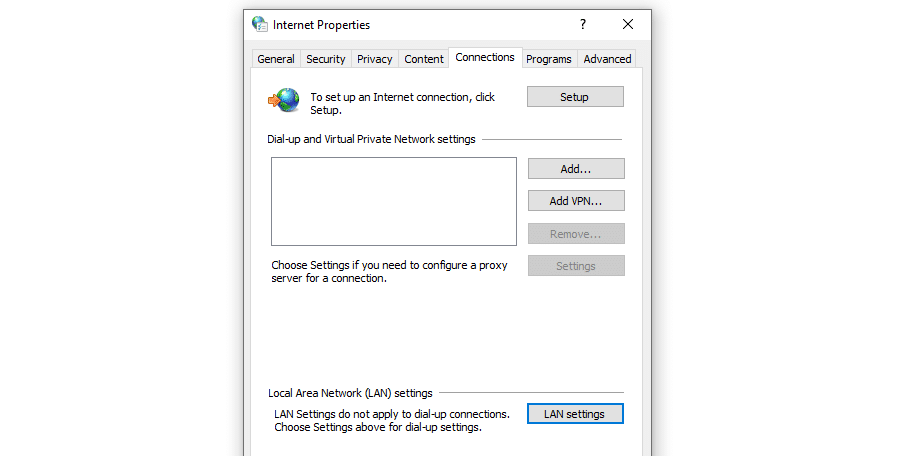
Task: Switch to the Advanced tab
Action: [608, 59]
